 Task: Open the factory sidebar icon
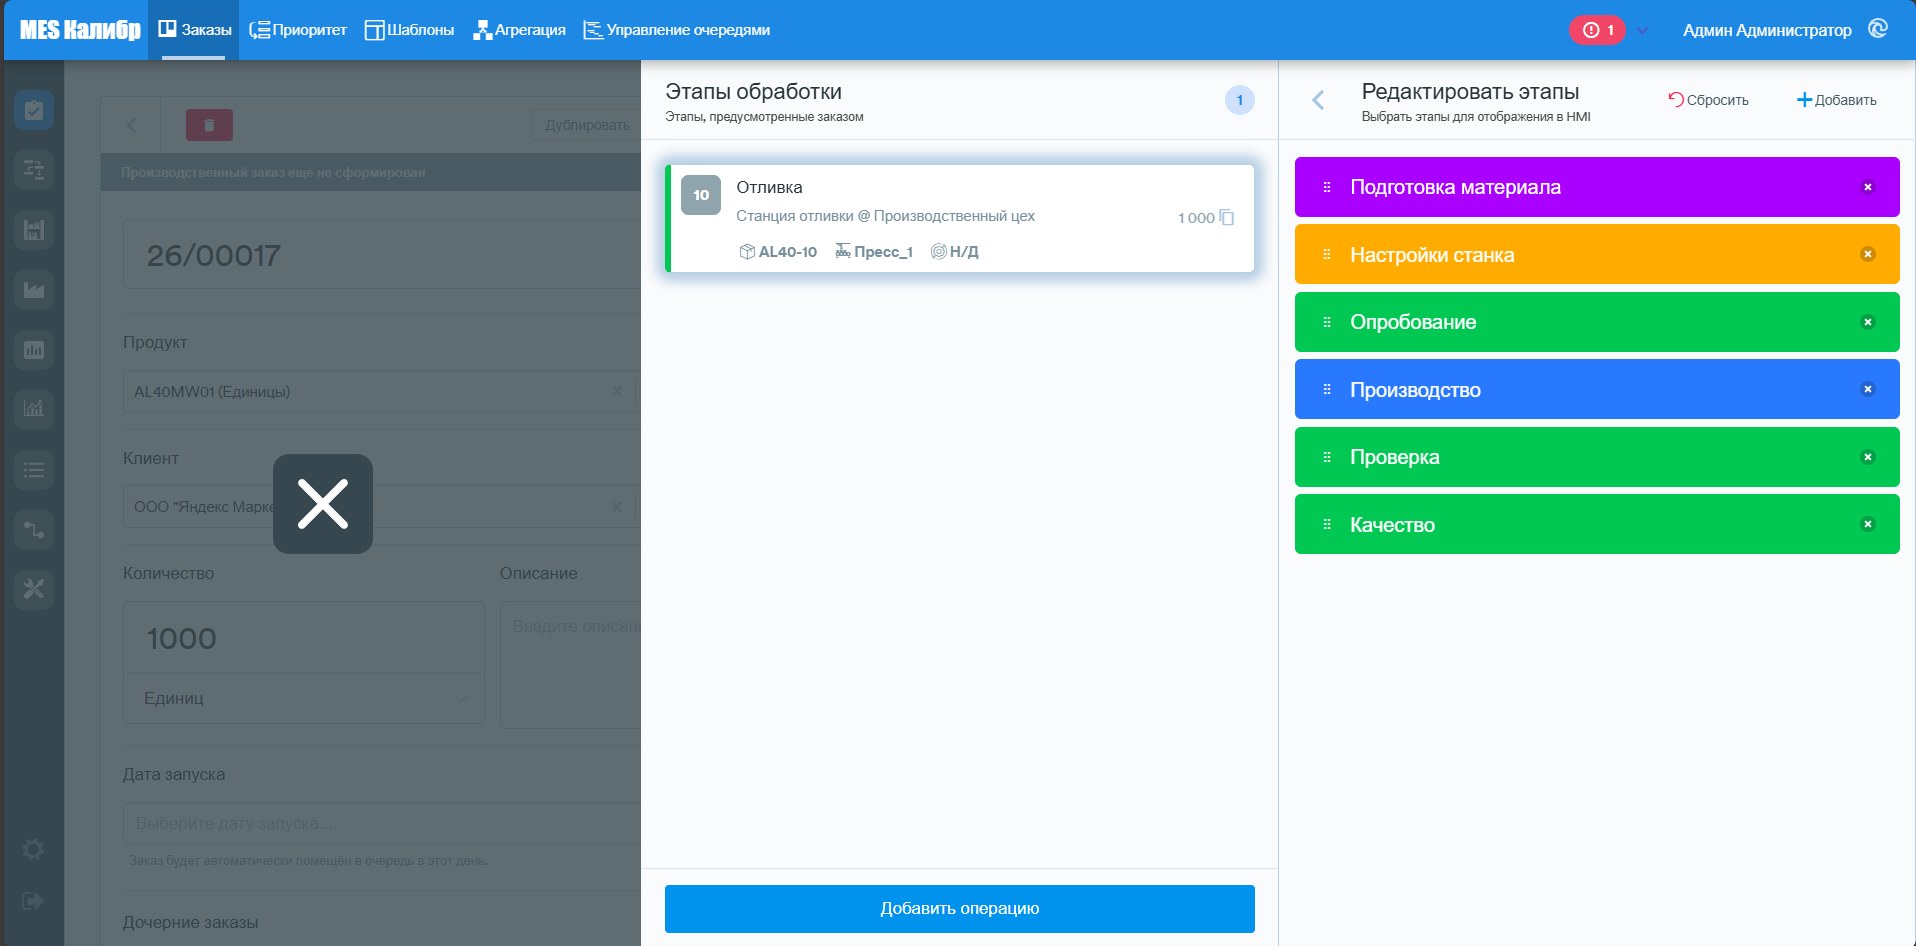pos(34,230)
